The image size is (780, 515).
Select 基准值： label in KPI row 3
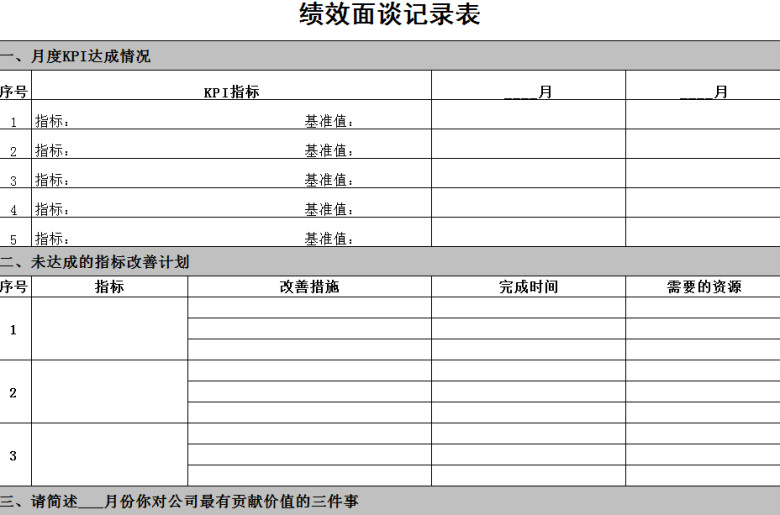pyautogui.click(x=329, y=180)
